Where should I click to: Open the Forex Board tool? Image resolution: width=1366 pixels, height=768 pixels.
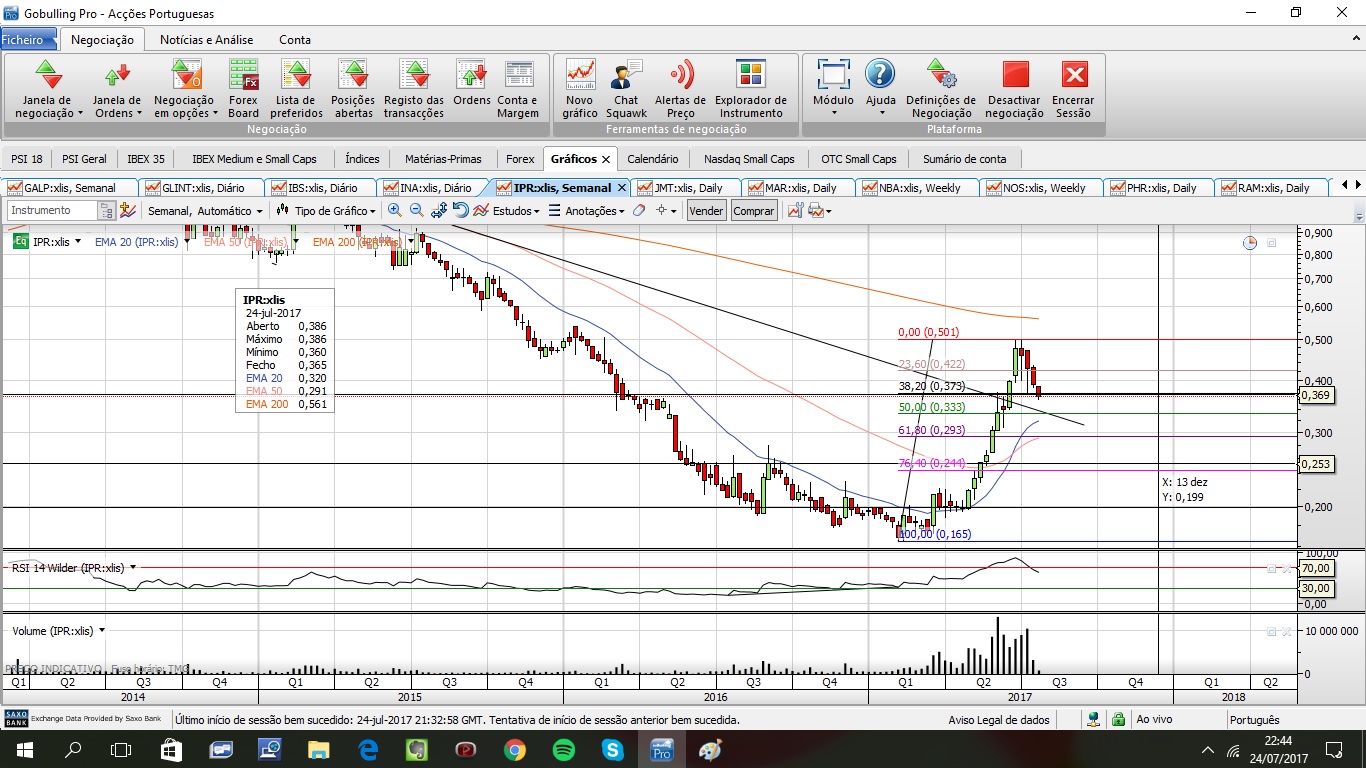243,87
